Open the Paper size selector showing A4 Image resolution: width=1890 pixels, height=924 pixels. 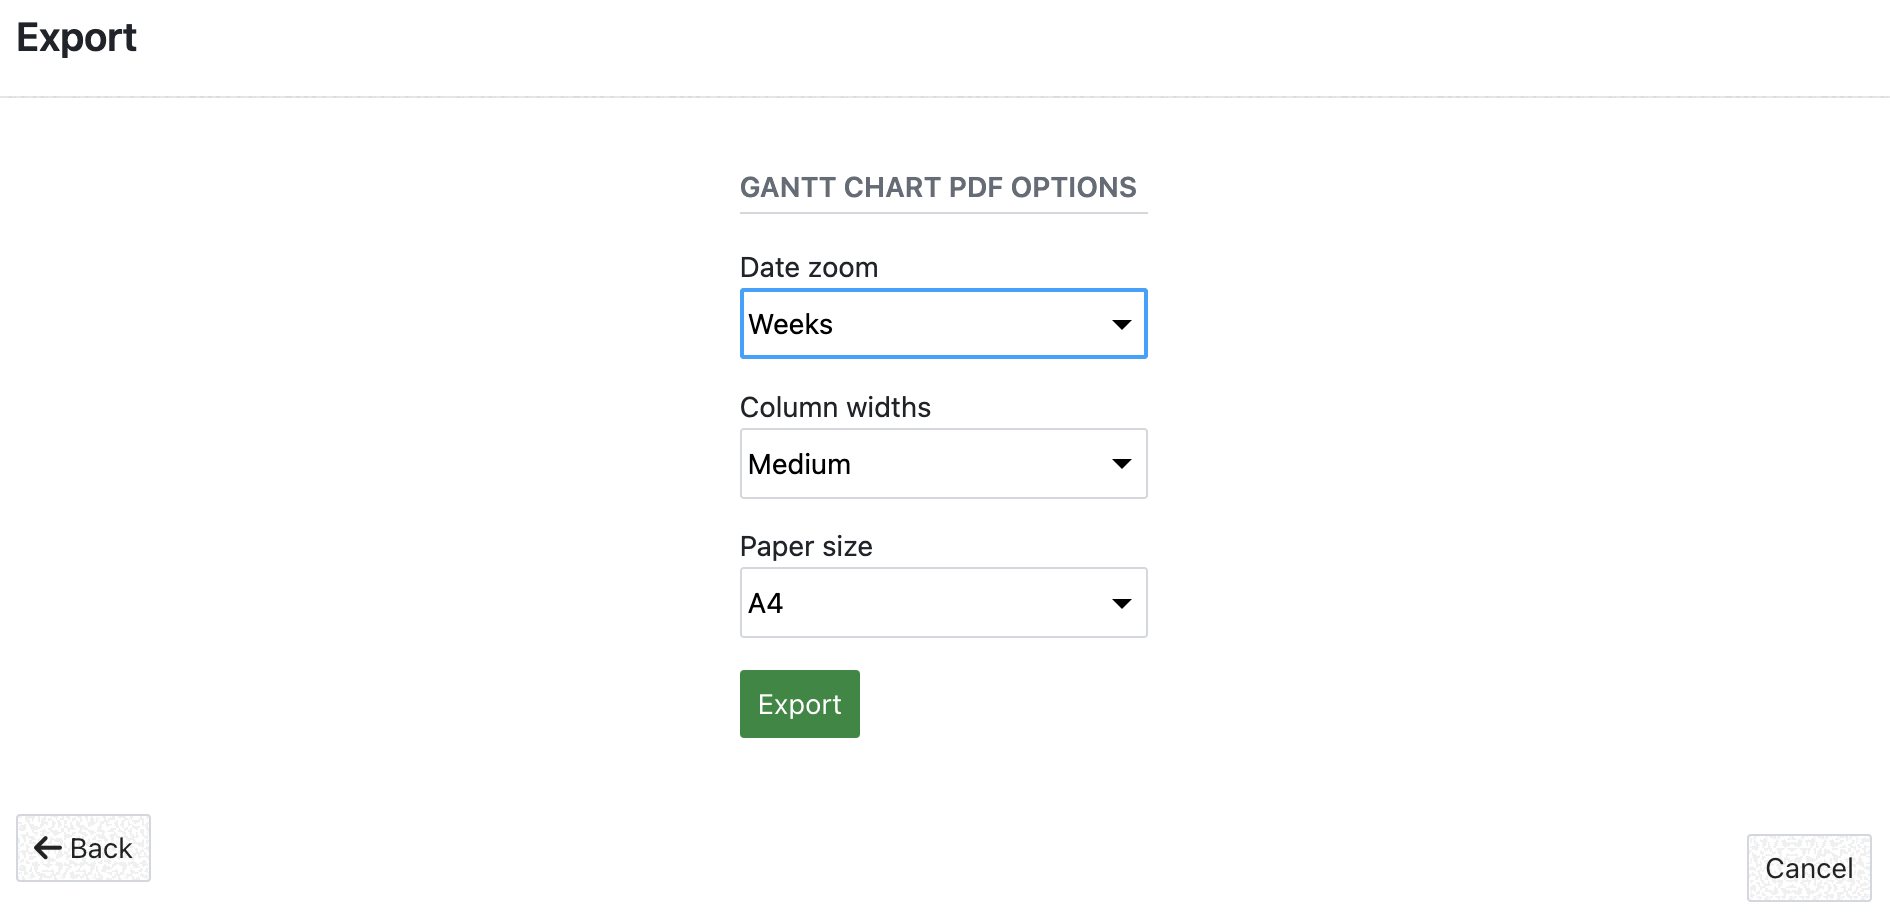coord(942,602)
